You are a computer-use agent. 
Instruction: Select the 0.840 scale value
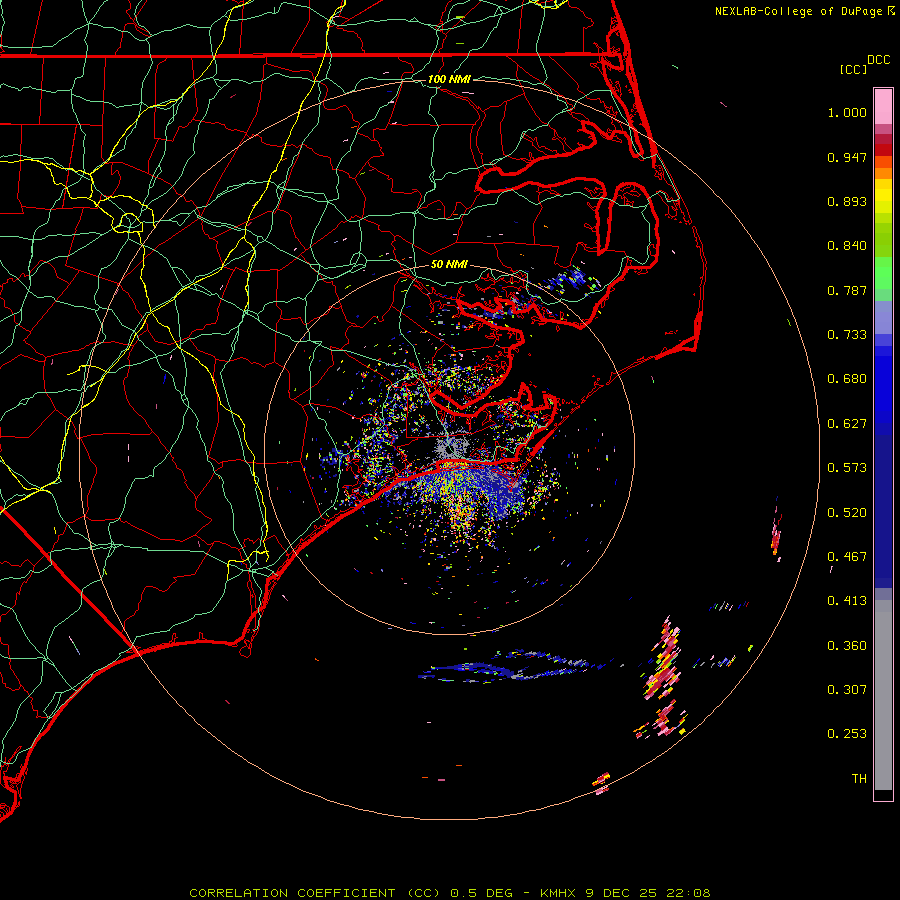847,246
